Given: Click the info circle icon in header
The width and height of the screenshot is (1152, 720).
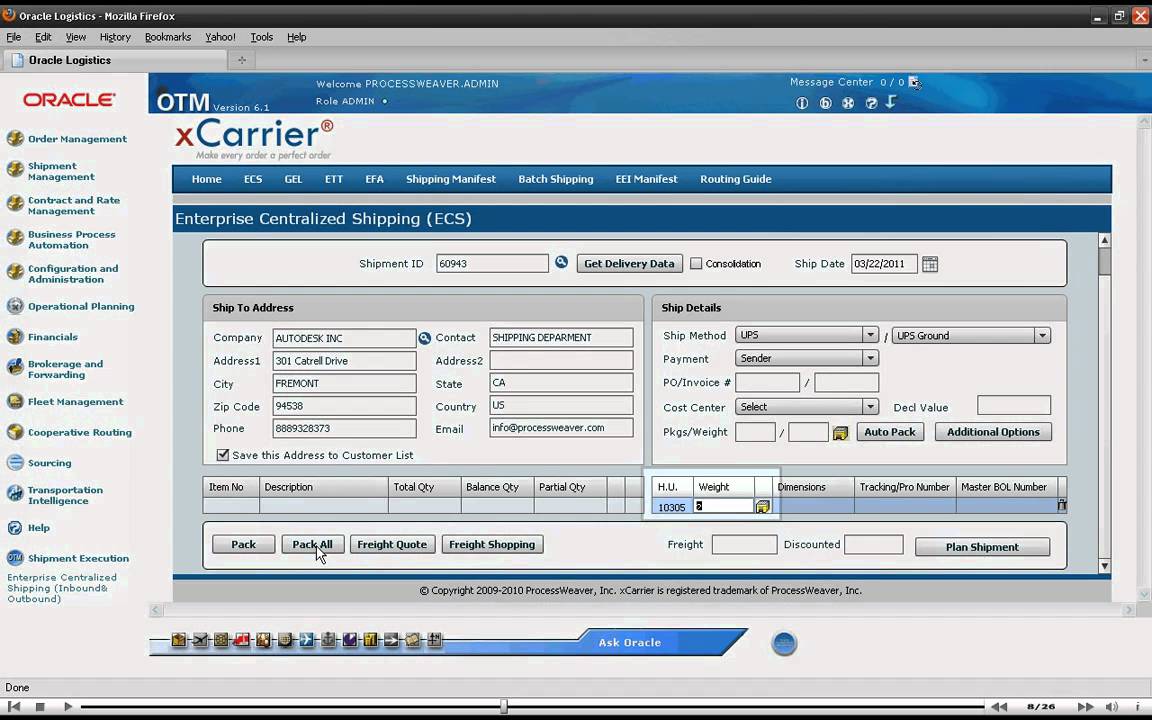Looking at the screenshot, I should [x=802, y=103].
